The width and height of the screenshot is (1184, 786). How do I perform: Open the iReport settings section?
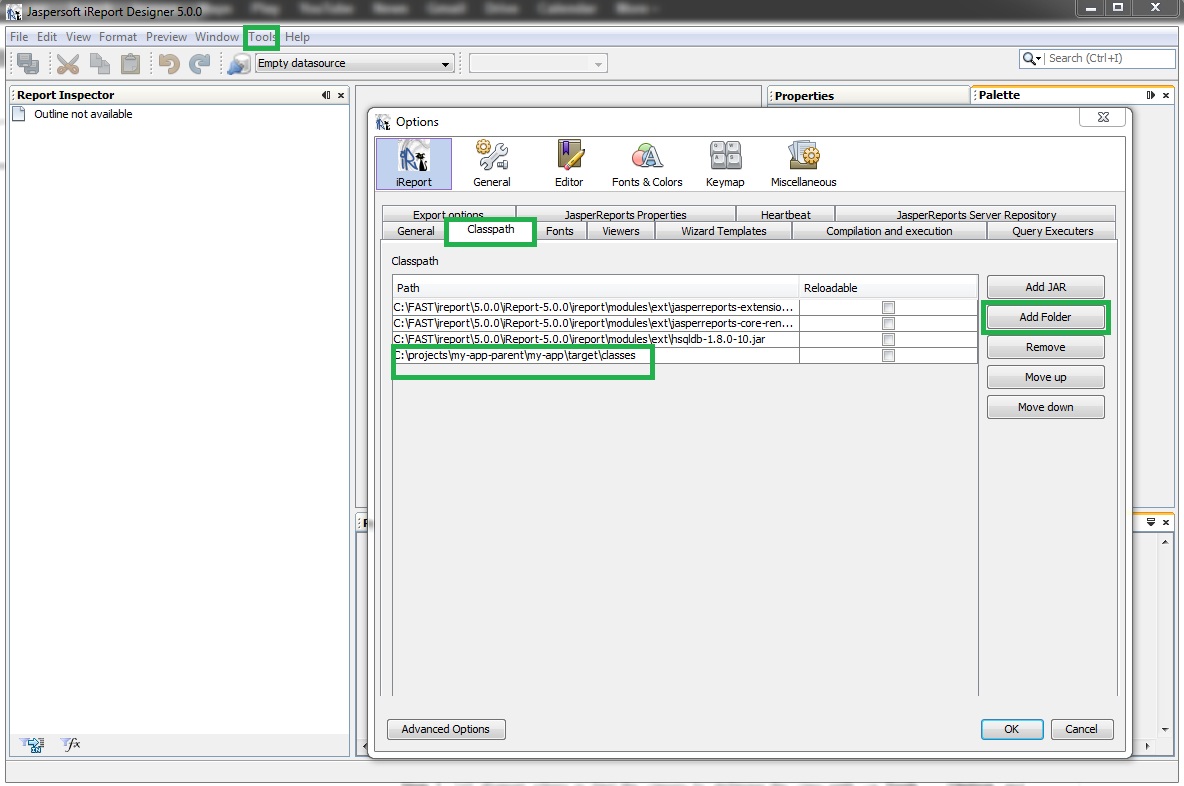[413, 163]
